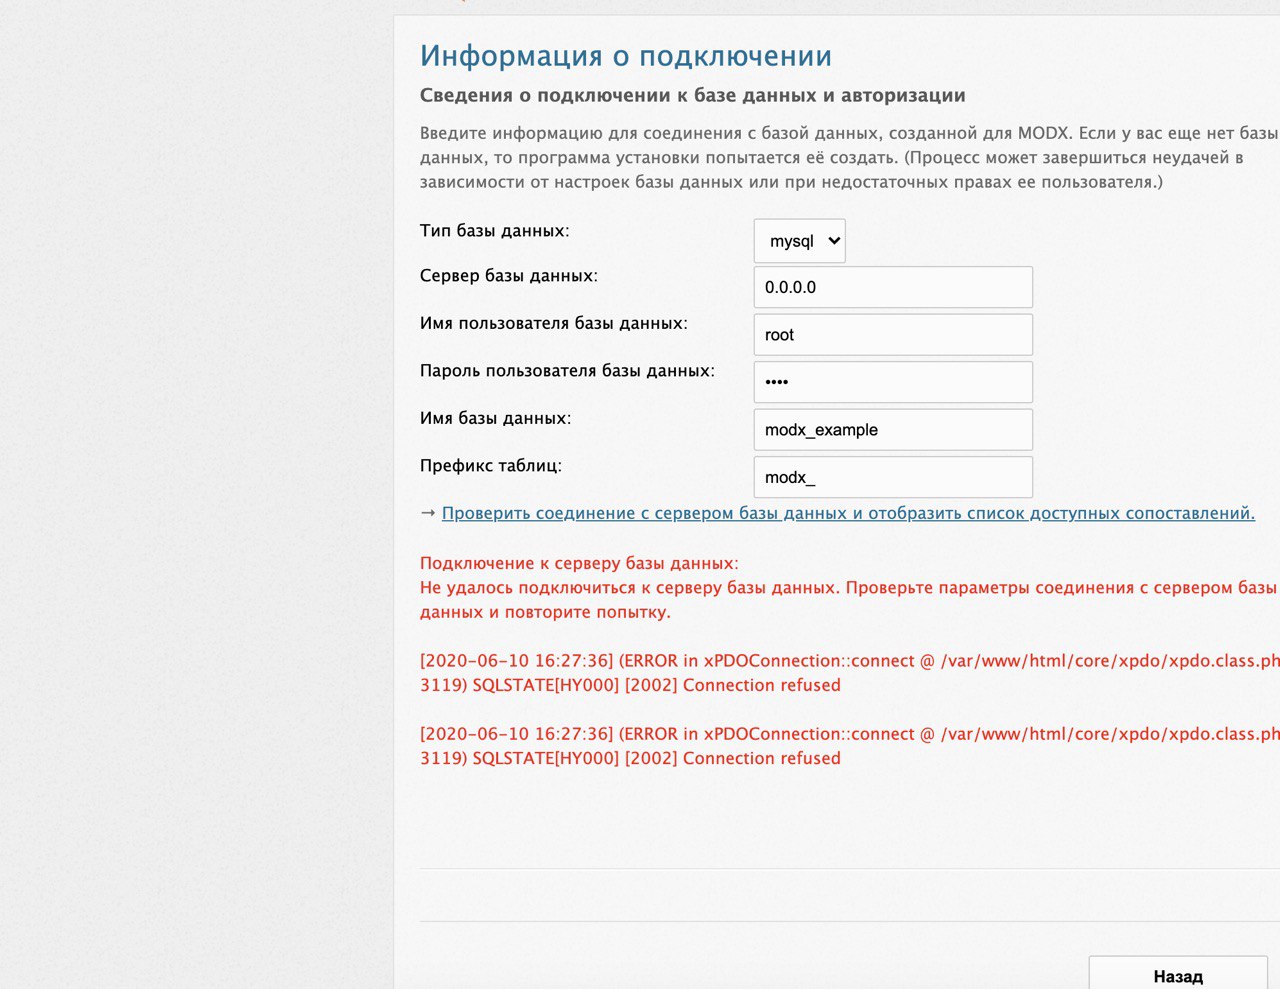This screenshot has height=989, width=1280.
Task: Click the label Имя базы данных
Action: pos(495,418)
